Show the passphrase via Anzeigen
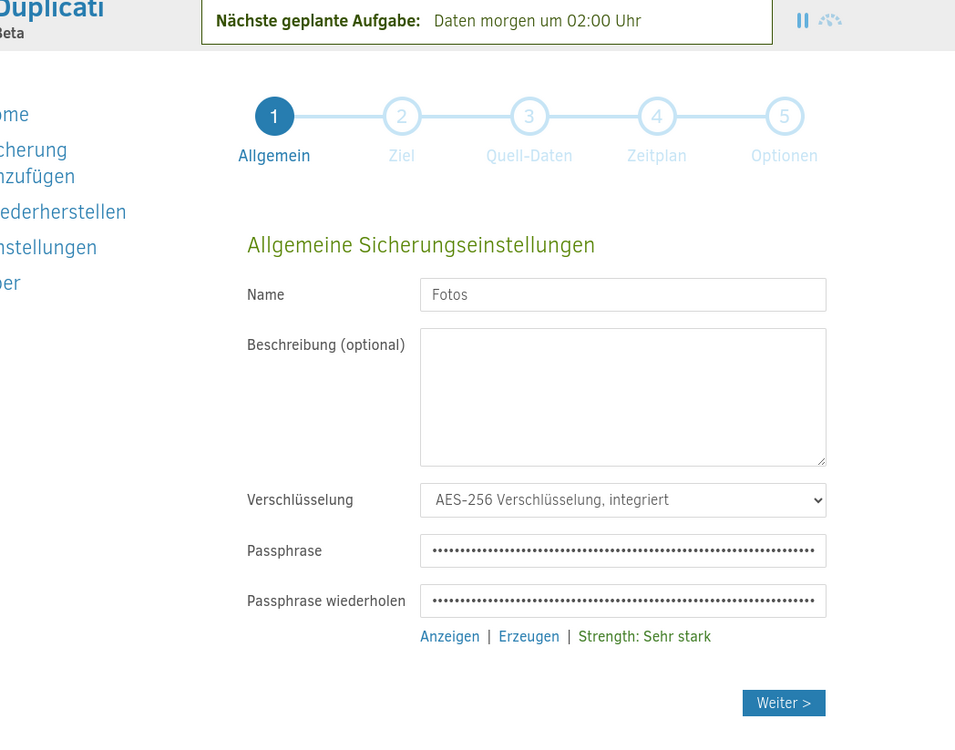Viewport: 955px width, 750px height. tap(449, 637)
